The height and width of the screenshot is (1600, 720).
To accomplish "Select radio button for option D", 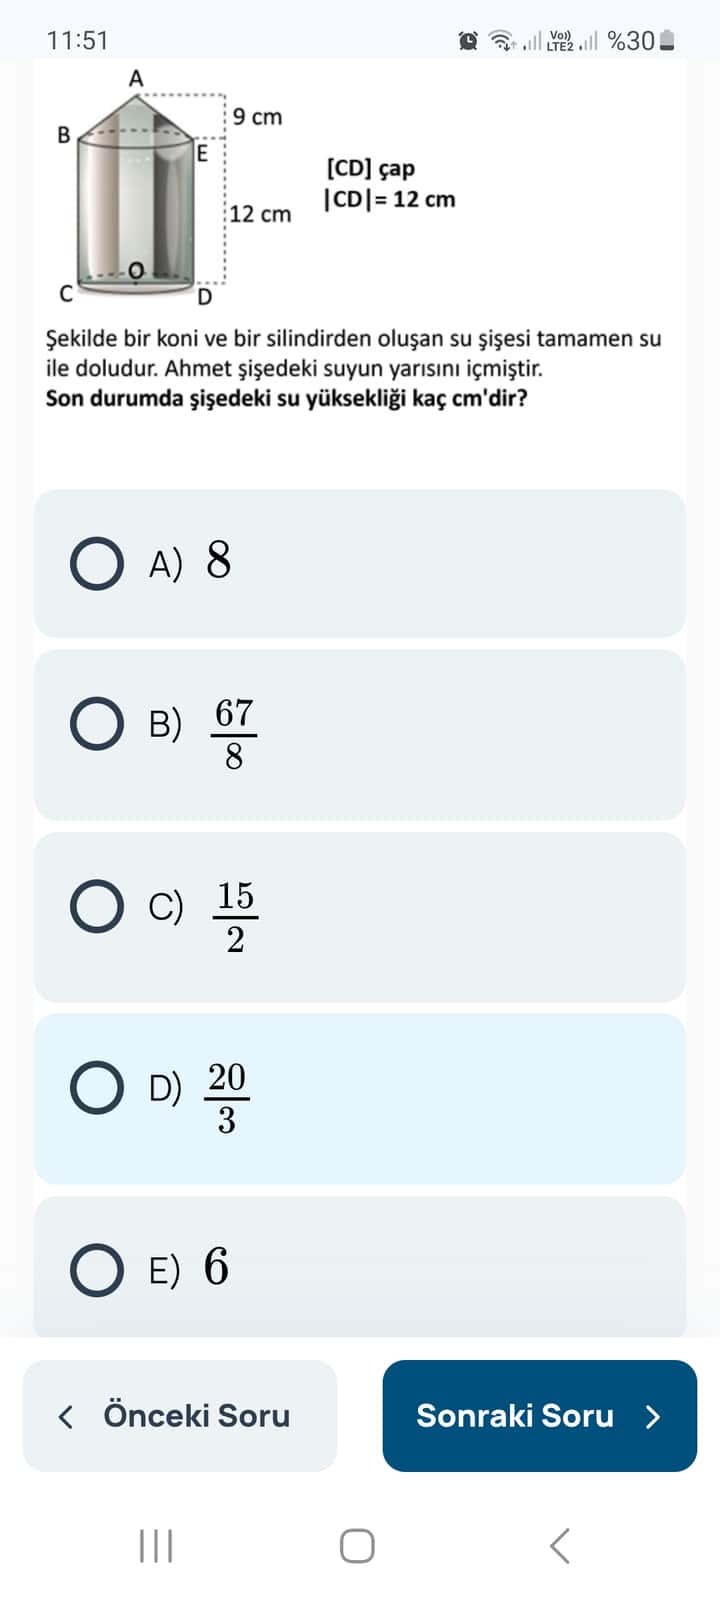I will tap(97, 1088).
